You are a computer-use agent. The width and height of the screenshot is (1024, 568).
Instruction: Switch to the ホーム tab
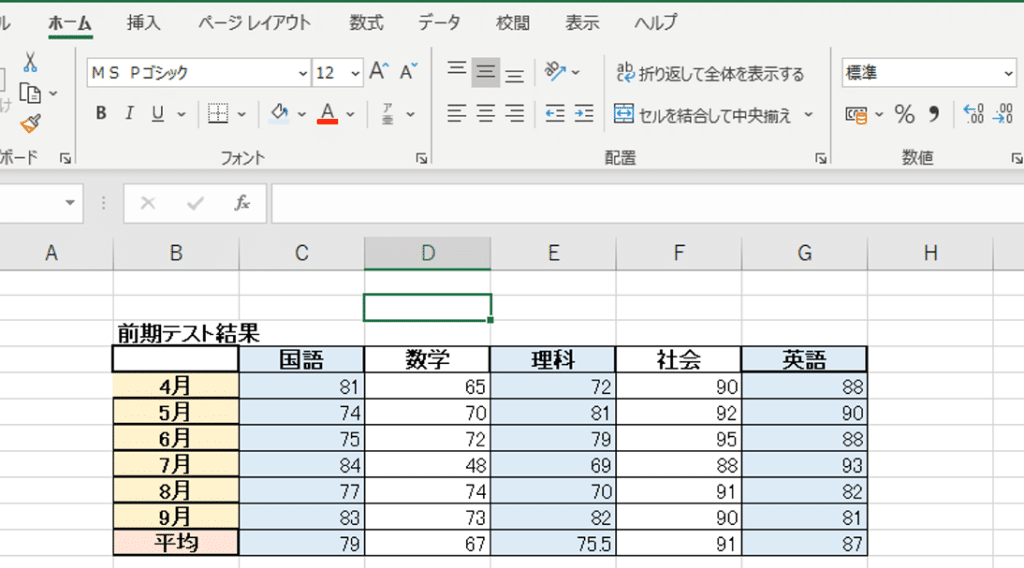[70, 23]
